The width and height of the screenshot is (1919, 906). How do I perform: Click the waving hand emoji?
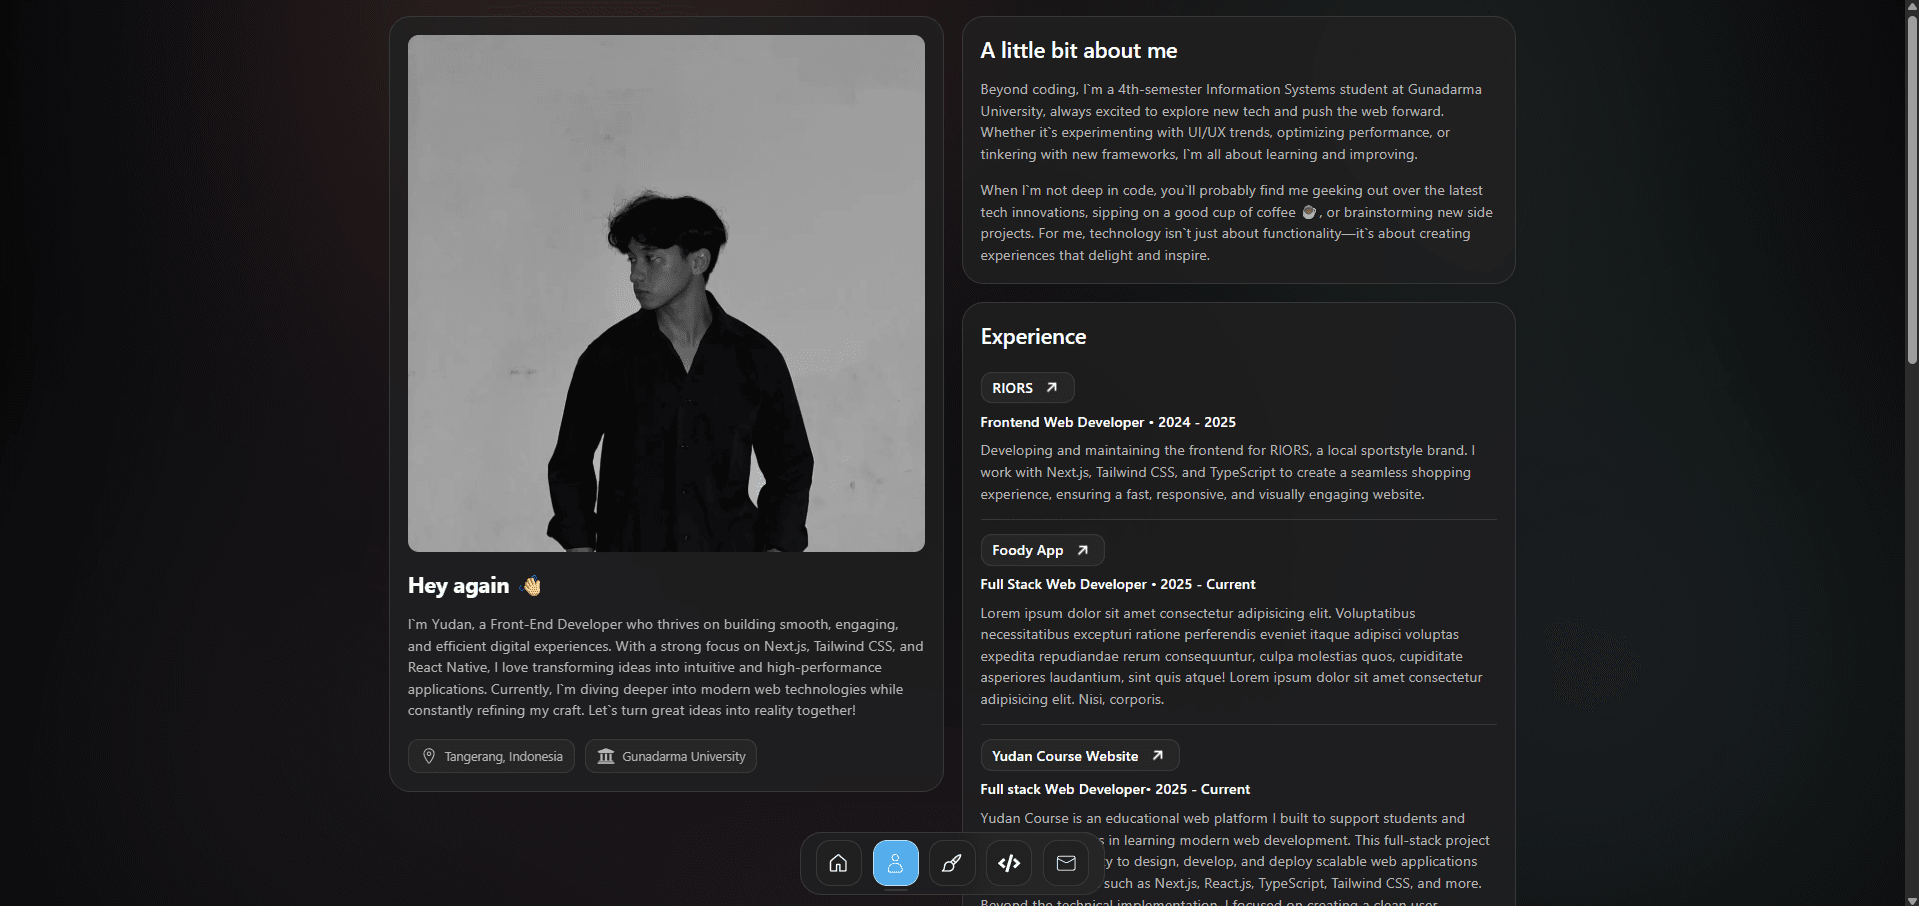click(x=532, y=586)
